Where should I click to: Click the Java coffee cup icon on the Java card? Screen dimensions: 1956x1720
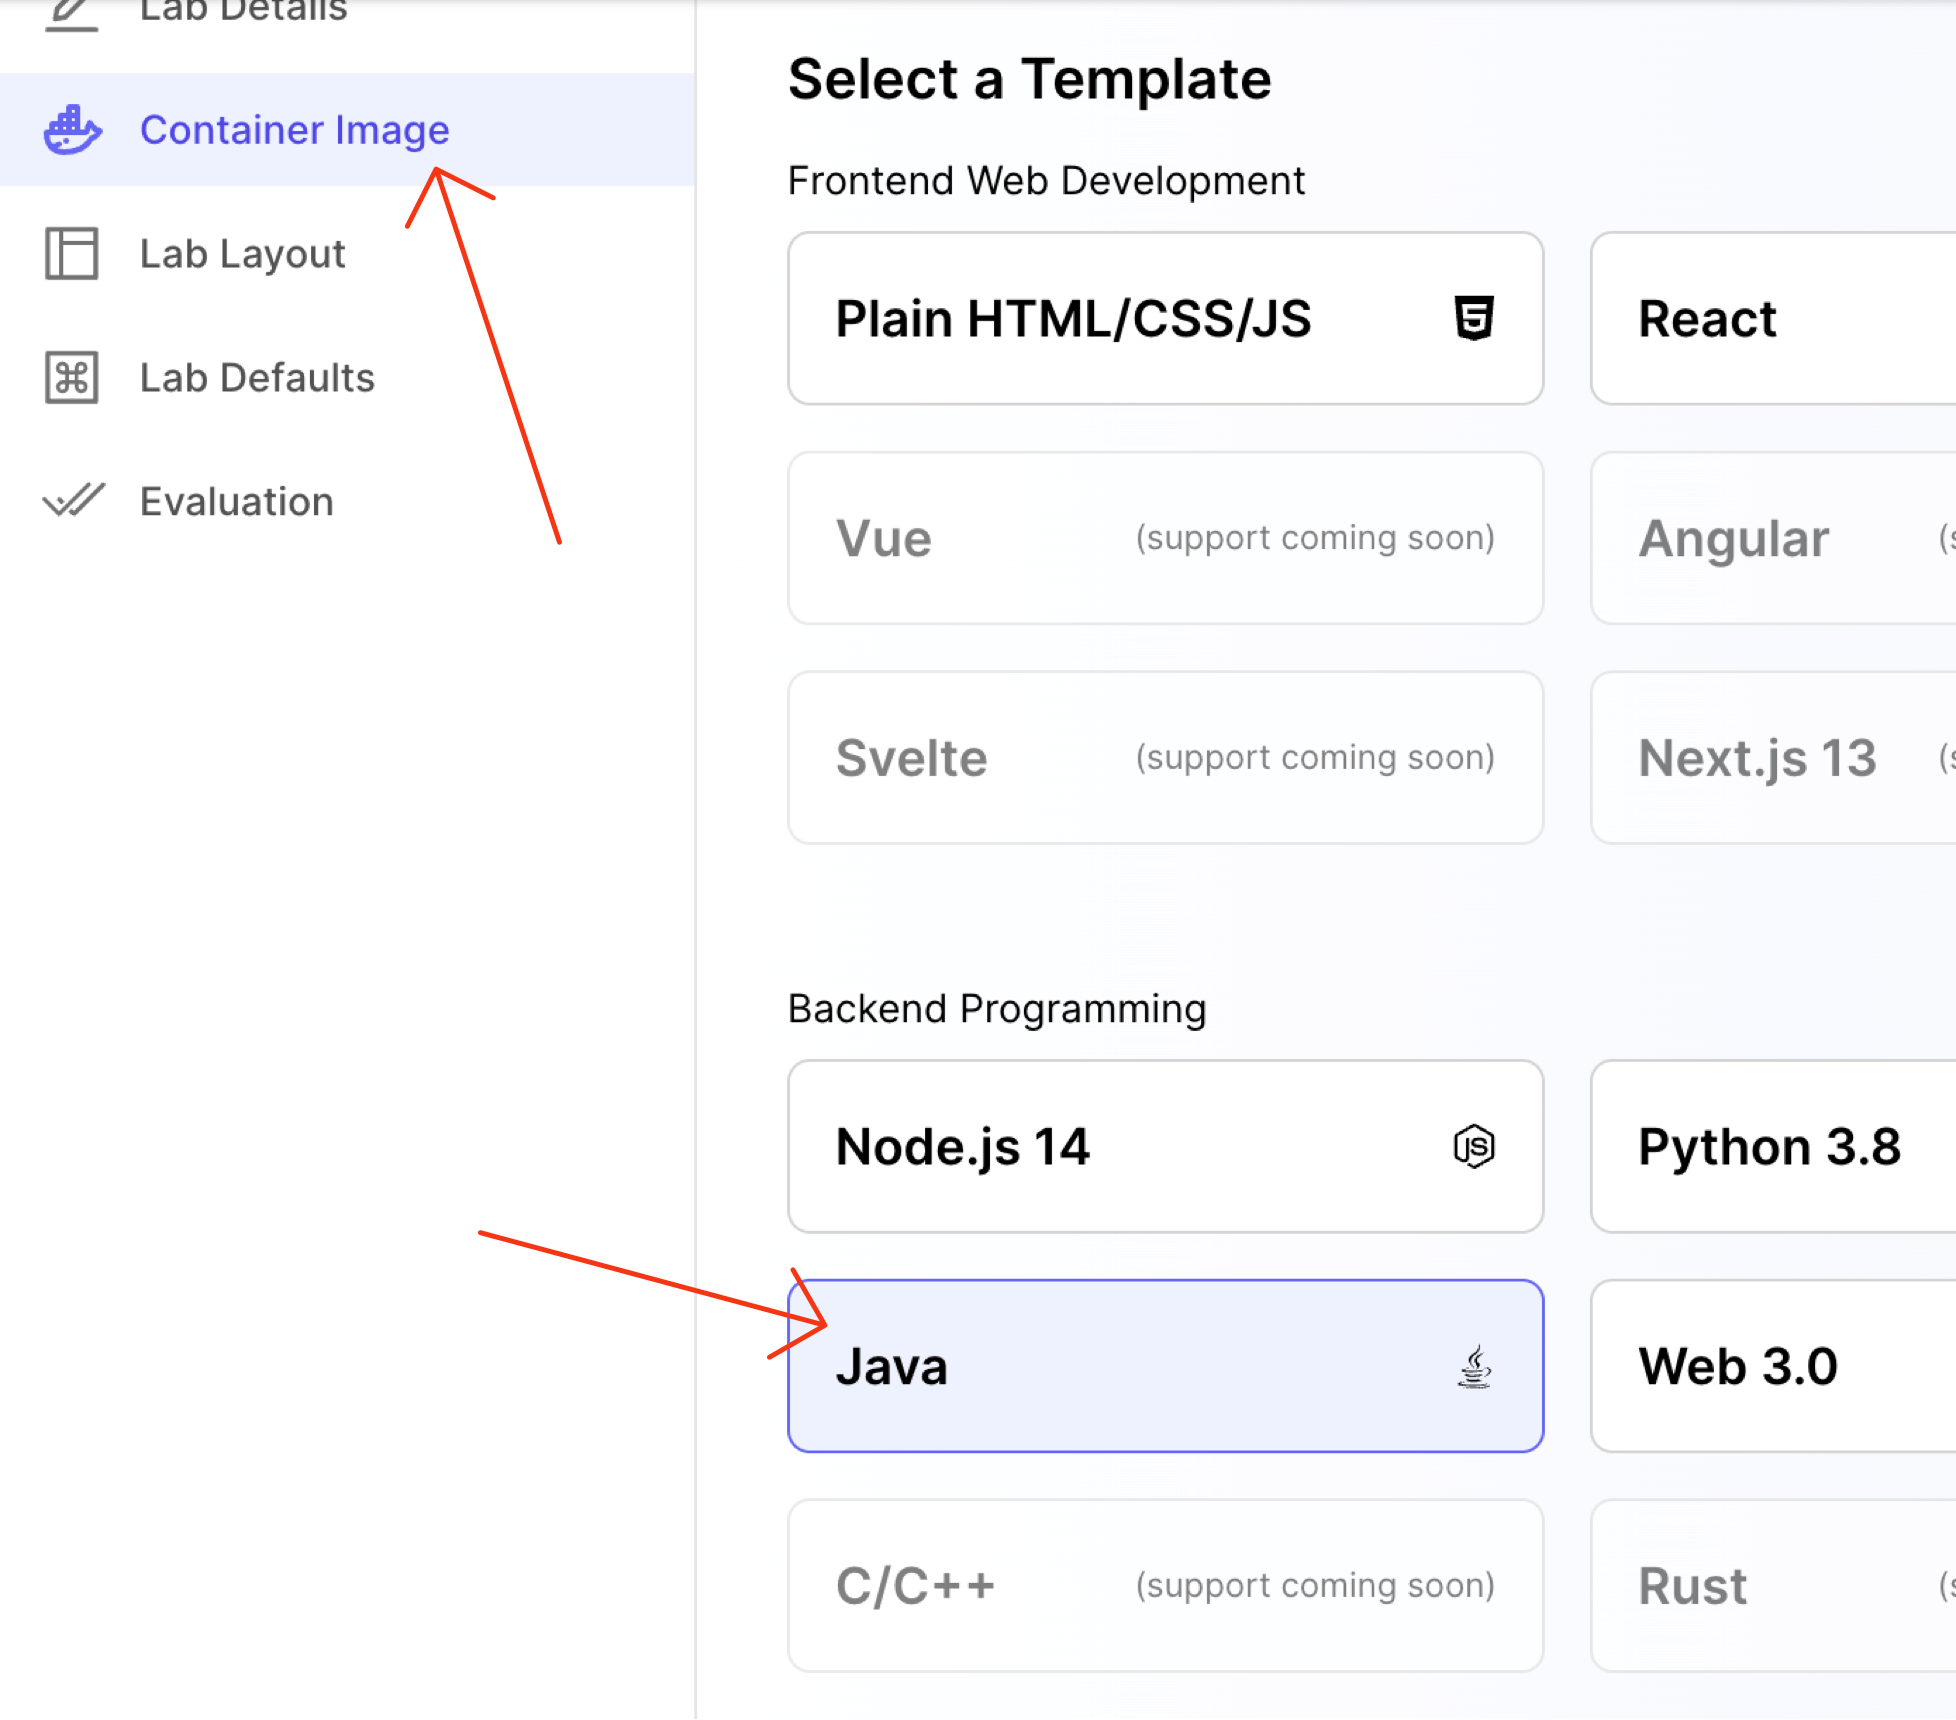(1474, 1366)
